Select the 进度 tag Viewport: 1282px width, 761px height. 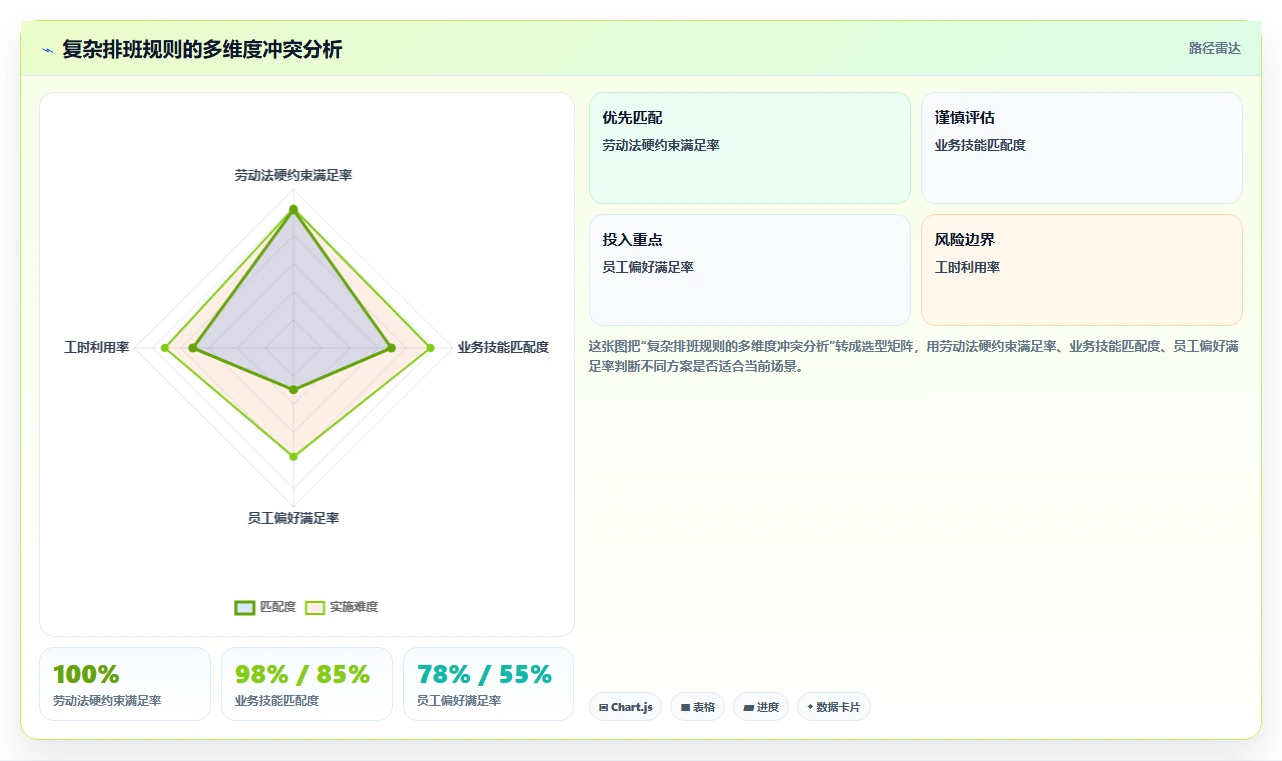pos(761,707)
